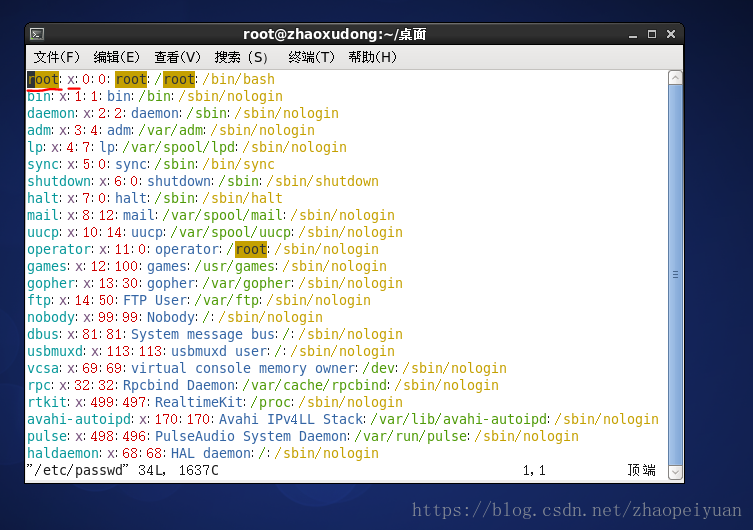This screenshot has width=753, height=530.
Task: Click '/var/spool/uucp' path
Action: tap(231, 232)
